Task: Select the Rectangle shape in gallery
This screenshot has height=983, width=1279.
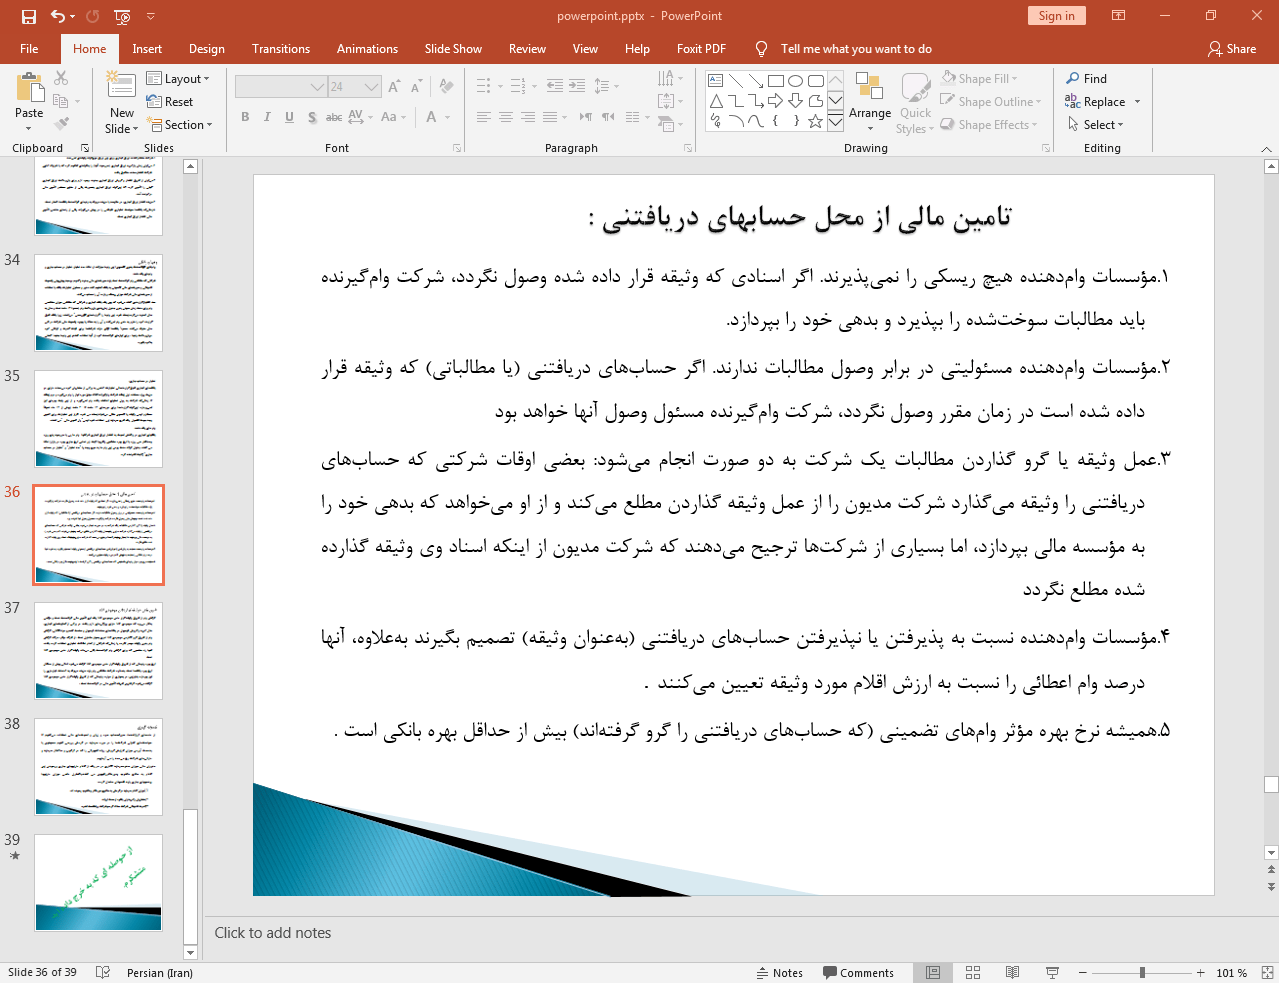Action: (776, 81)
